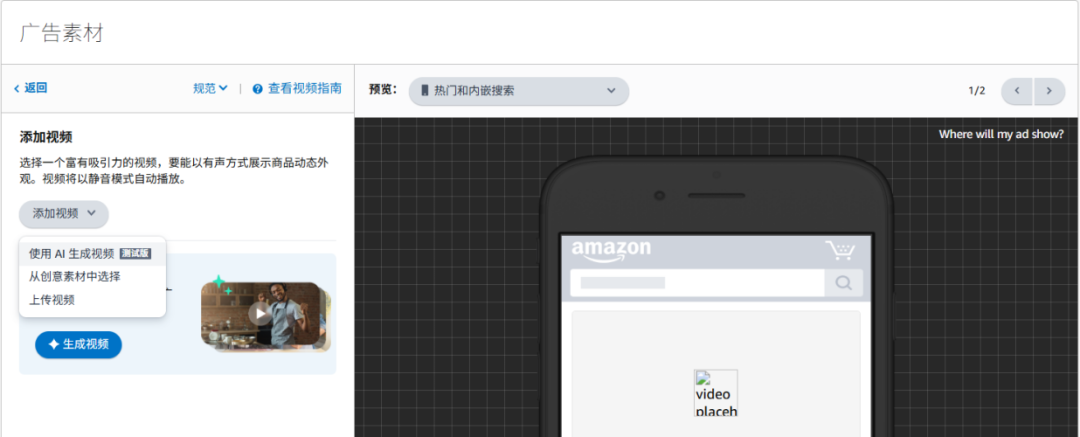Viewport: 1080px width, 437px height.
Task: Expand the 规范 dropdown
Action: (x=210, y=88)
